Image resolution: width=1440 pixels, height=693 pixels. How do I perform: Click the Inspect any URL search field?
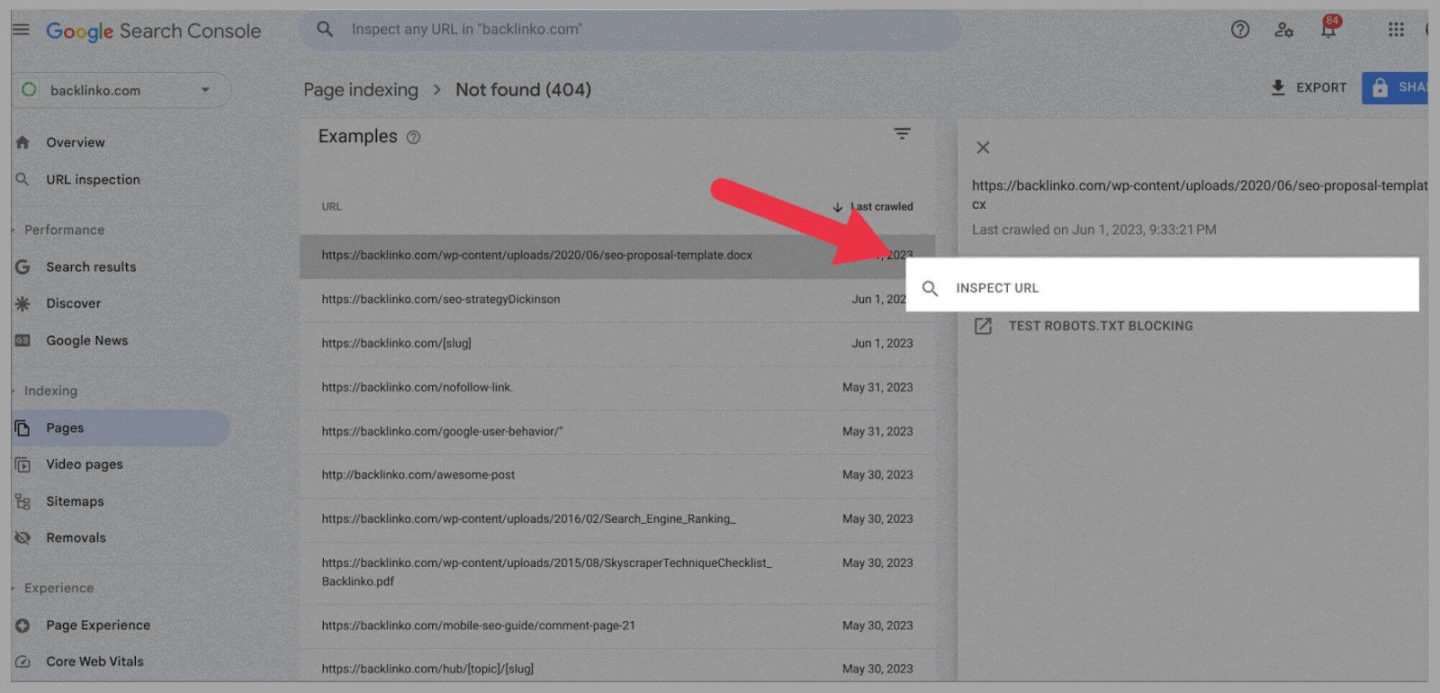click(x=630, y=29)
